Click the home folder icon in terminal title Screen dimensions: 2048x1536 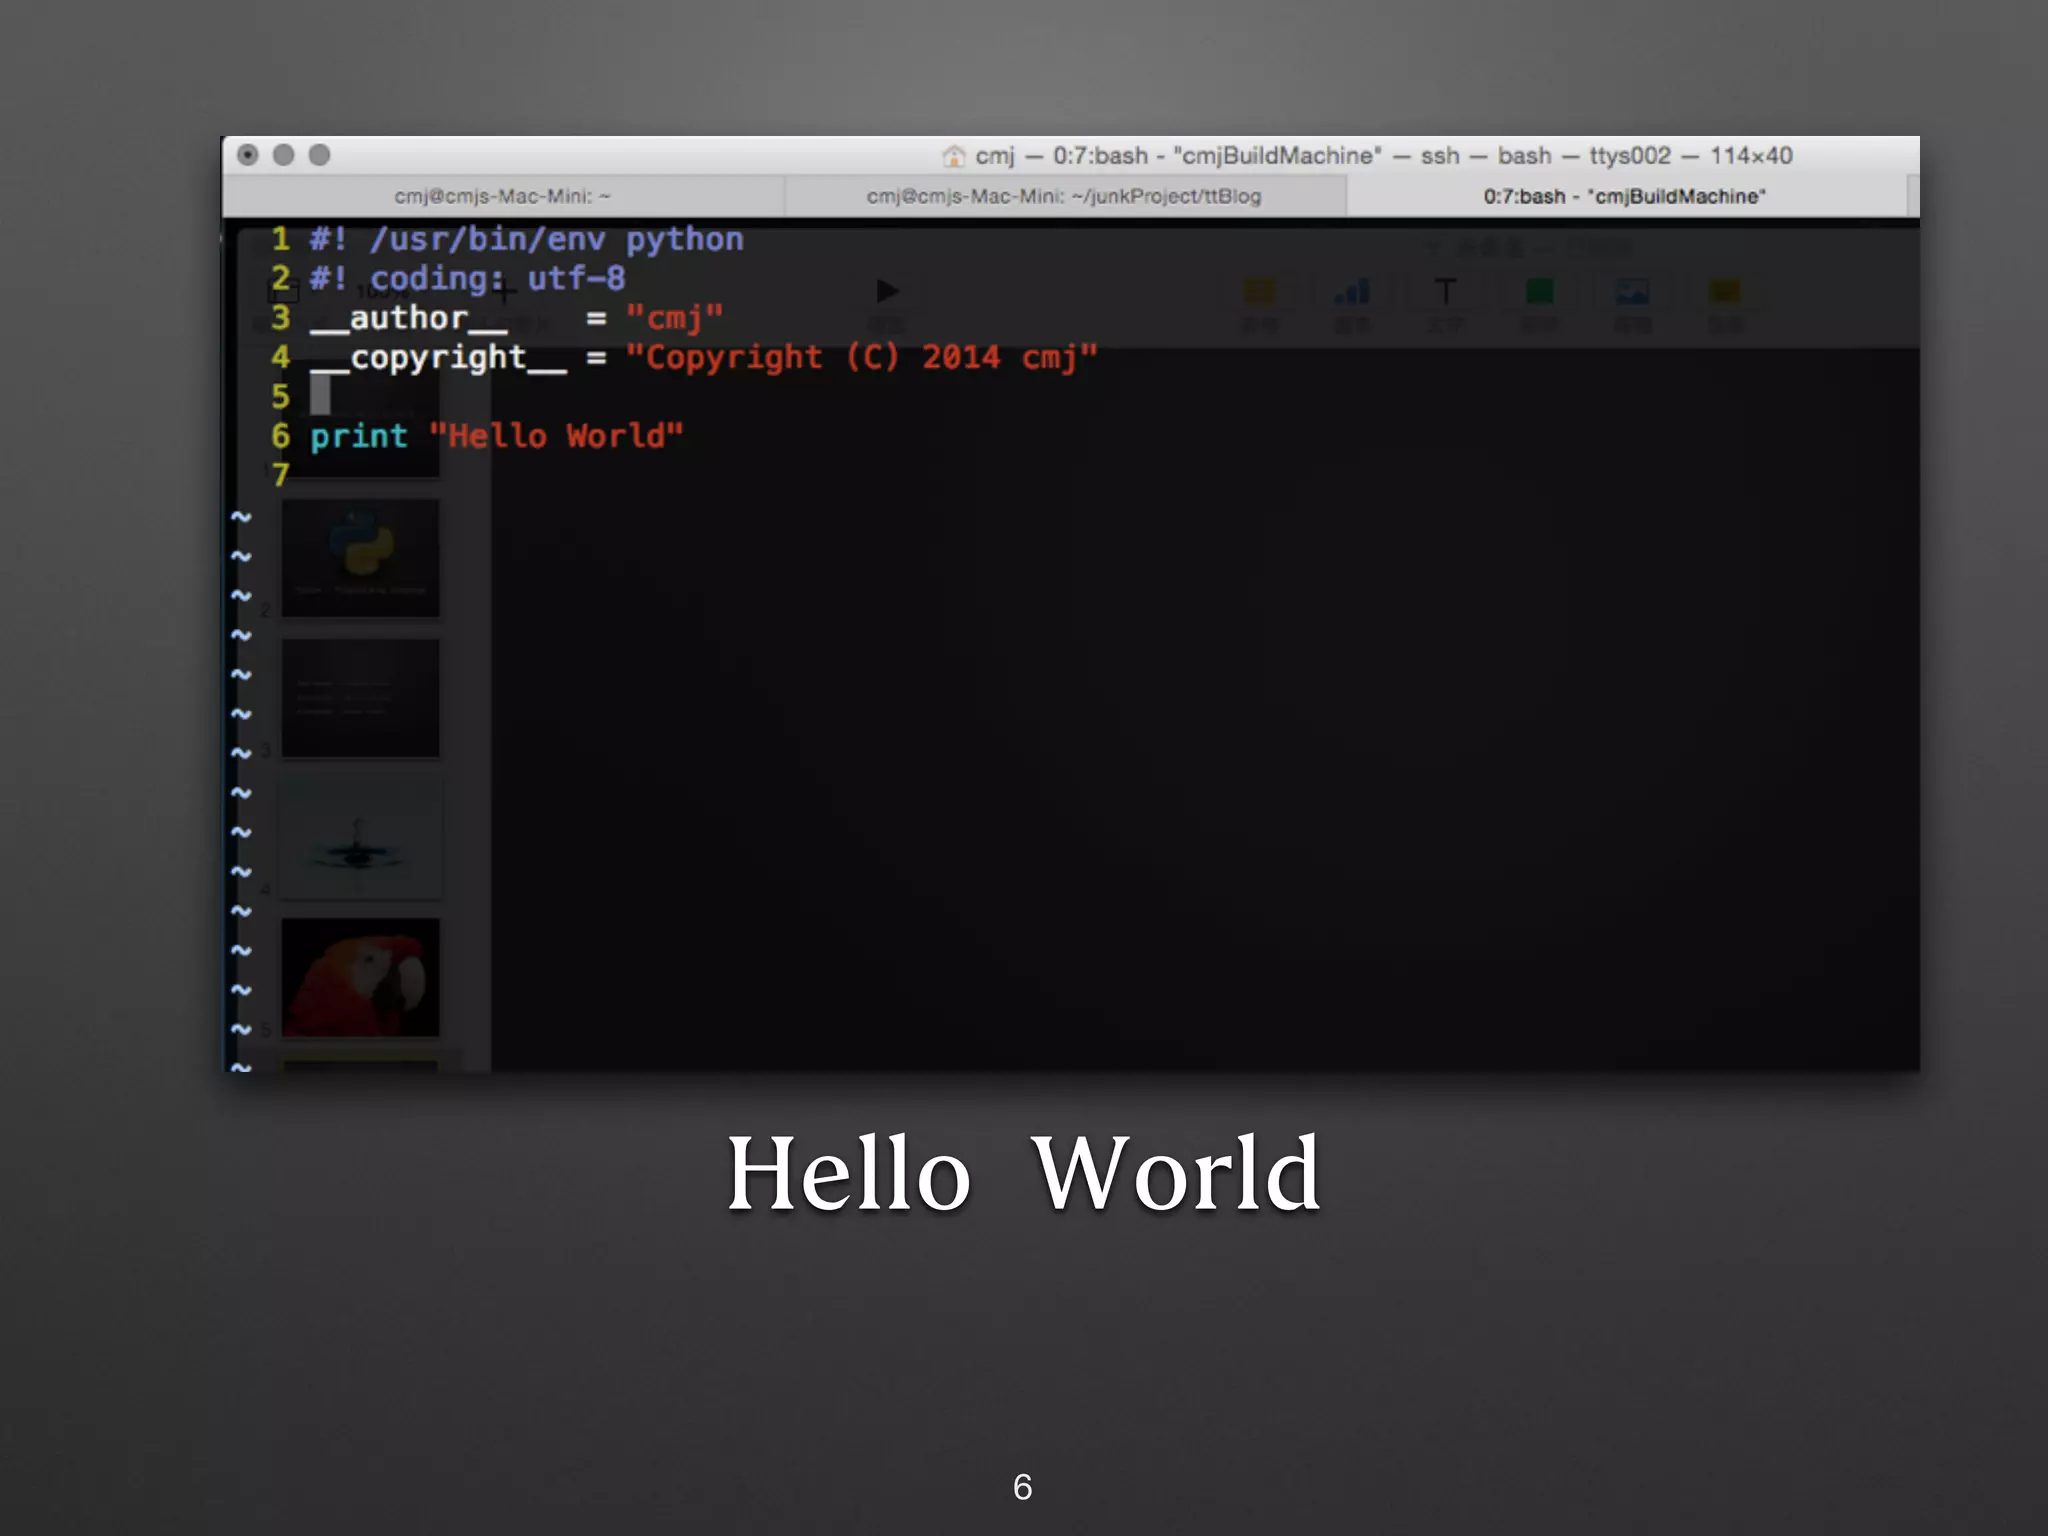[x=953, y=156]
